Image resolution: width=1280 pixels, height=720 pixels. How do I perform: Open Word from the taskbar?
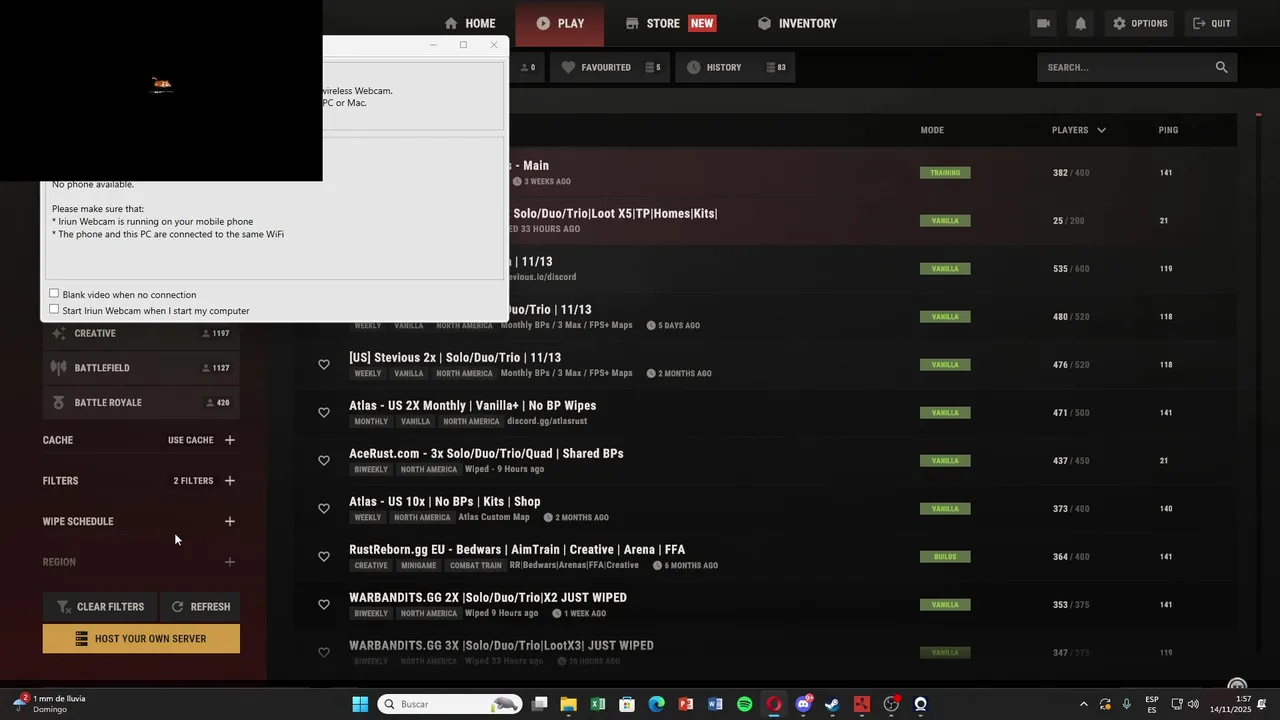715,704
